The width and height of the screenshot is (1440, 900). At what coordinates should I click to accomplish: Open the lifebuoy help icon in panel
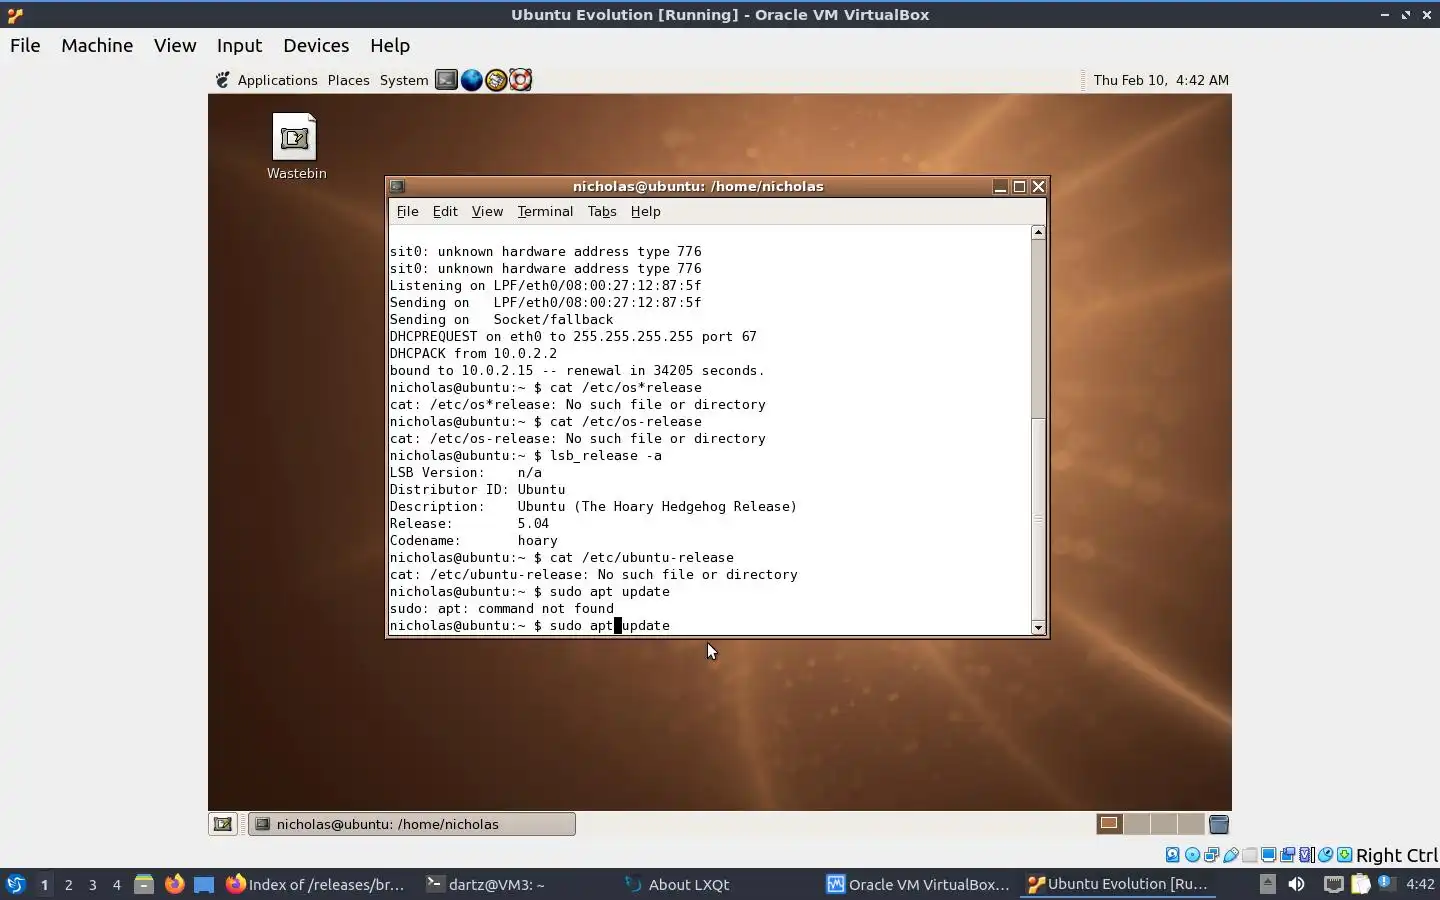point(520,80)
